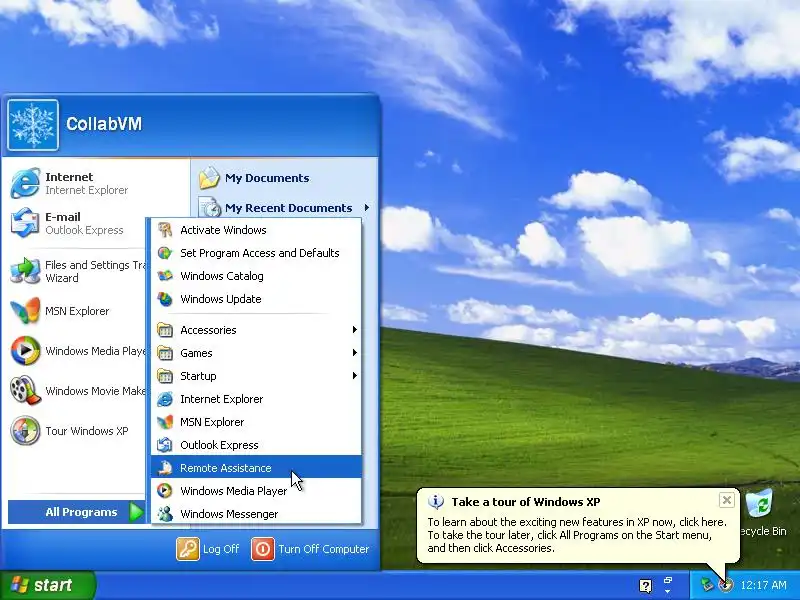The width and height of the screenshot is (800, 600).
Task: Click the Windows Messenger text entry
Action: click(x=229, y=514)
